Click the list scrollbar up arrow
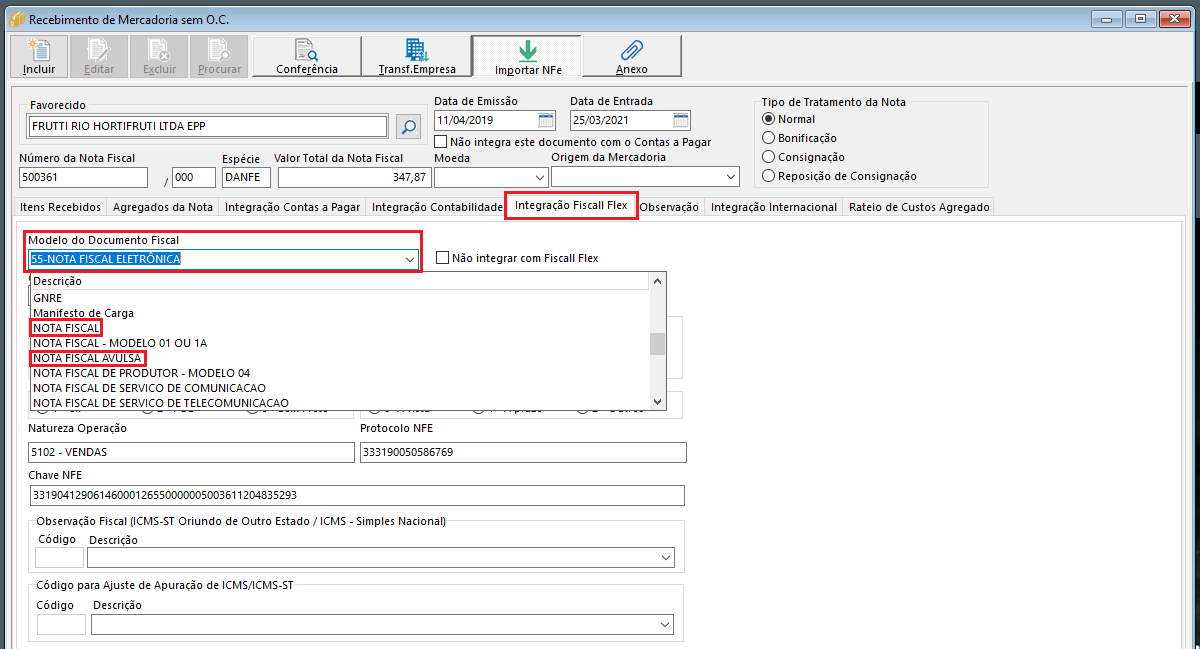Image resolution: width=1200 pixels, height=649 pixels. pos(658,281)
